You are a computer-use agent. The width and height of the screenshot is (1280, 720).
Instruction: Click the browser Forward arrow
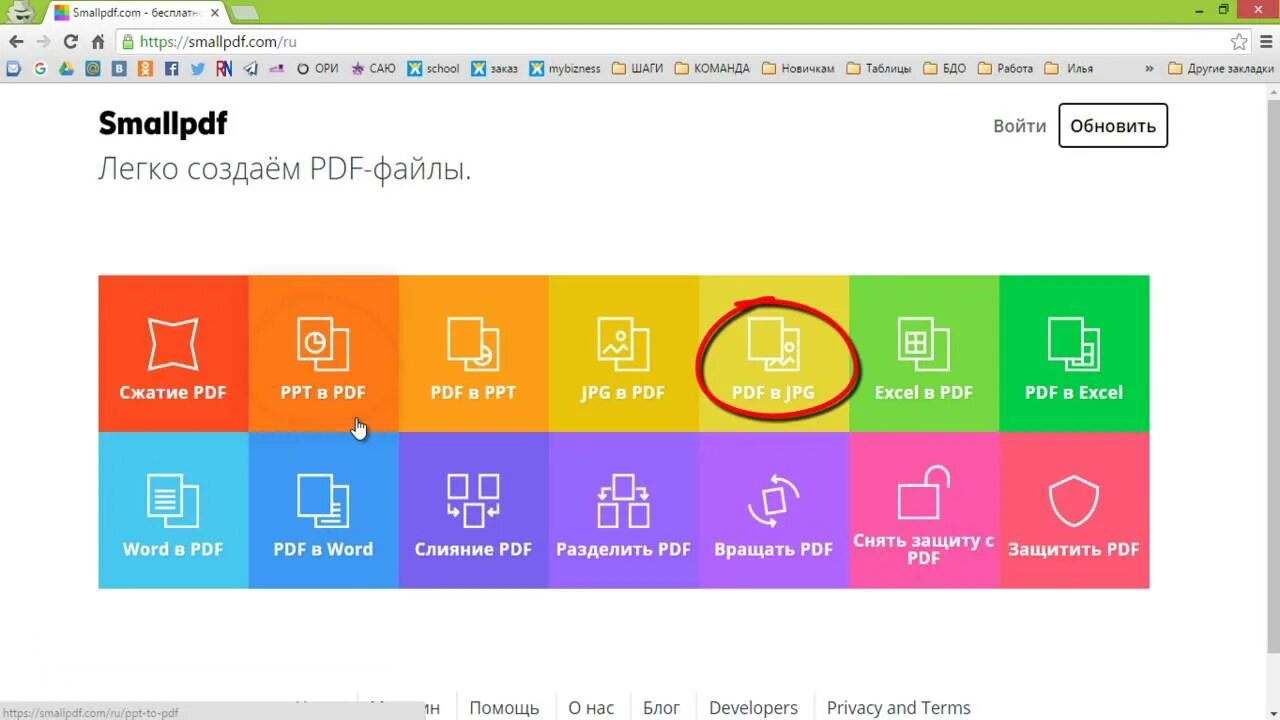click(43, 42)
